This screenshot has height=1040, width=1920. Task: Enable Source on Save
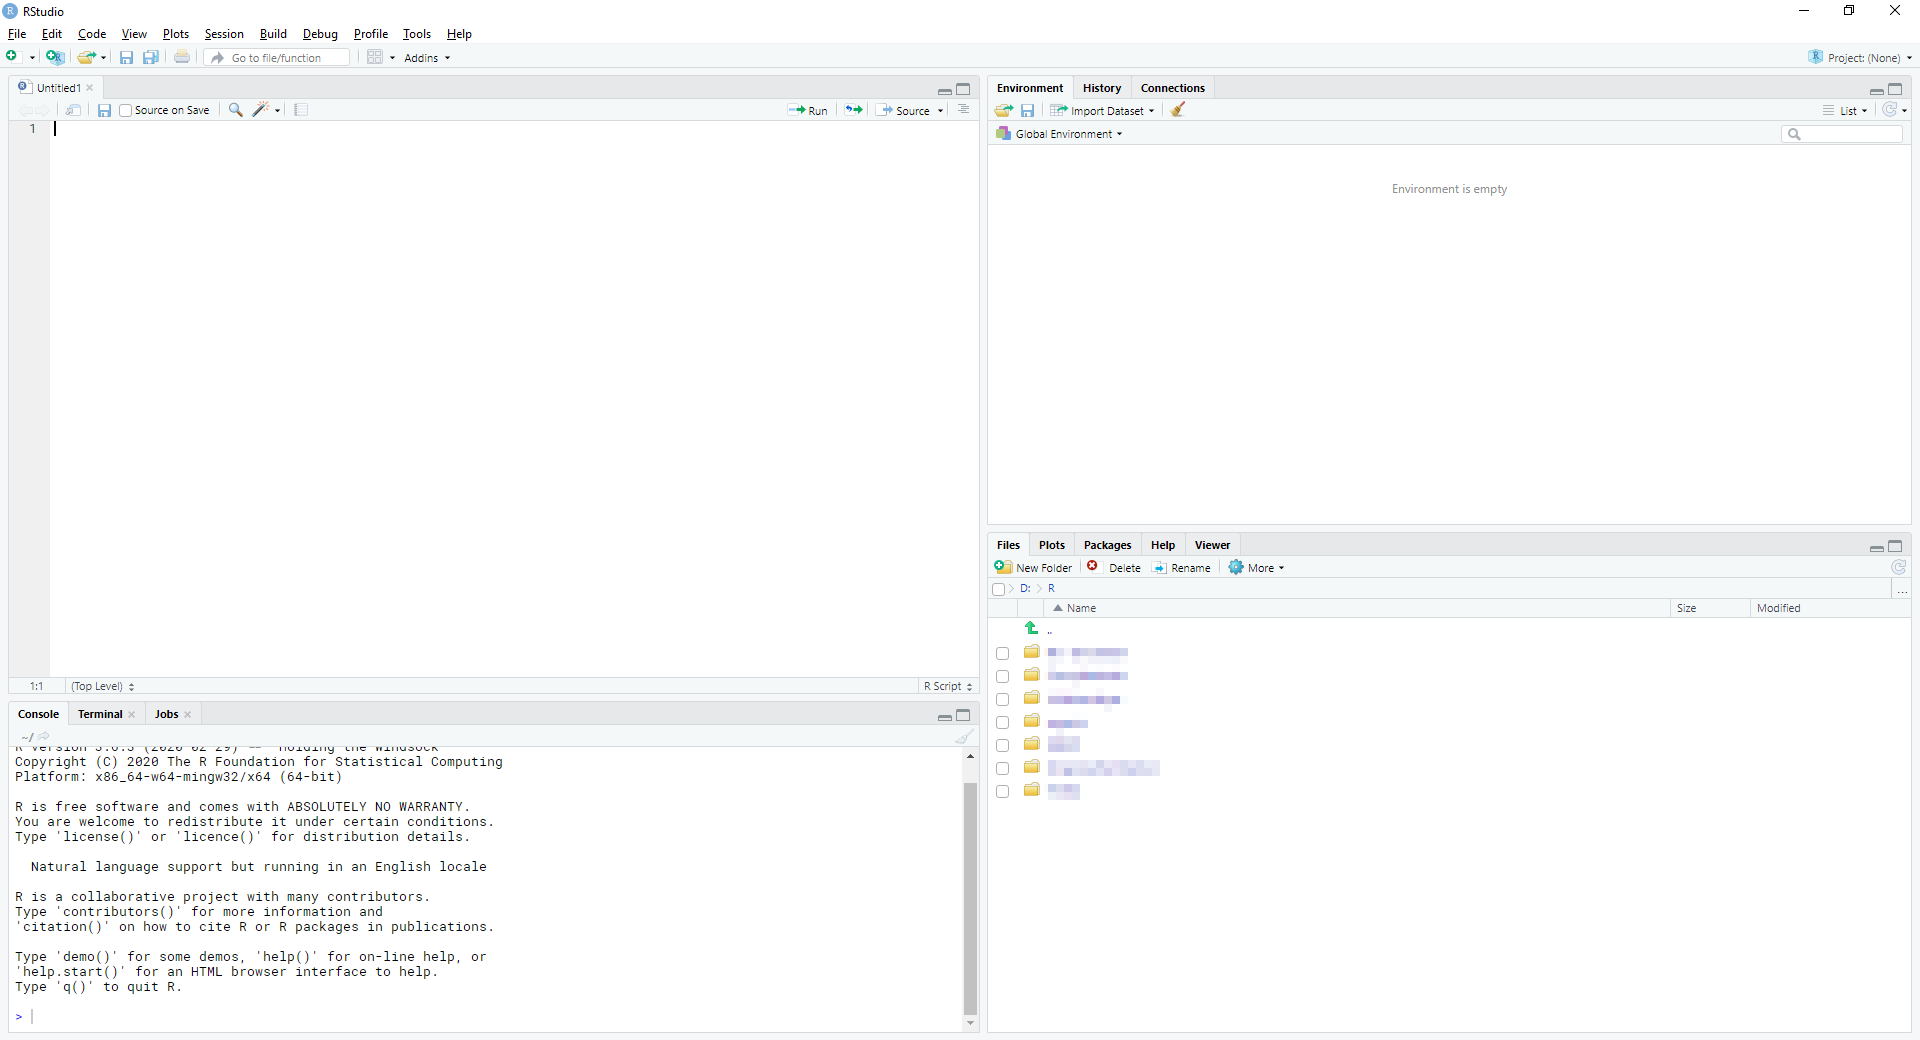[x=126, y=110]
